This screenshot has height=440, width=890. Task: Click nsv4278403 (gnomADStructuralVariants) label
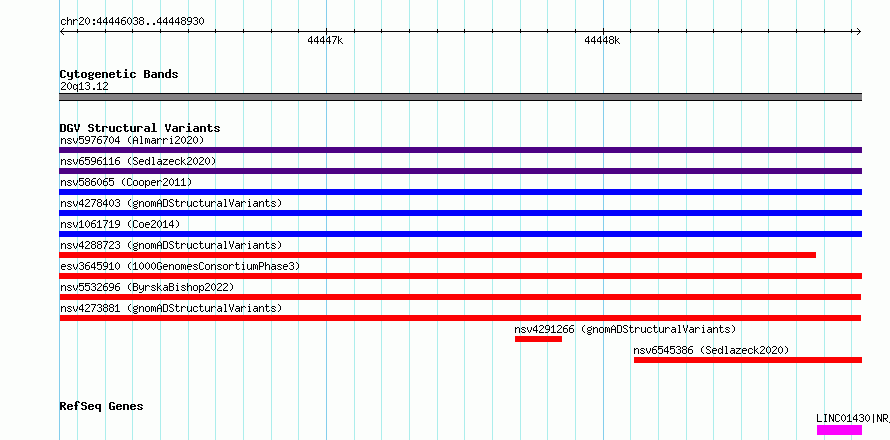coord(171,203)
